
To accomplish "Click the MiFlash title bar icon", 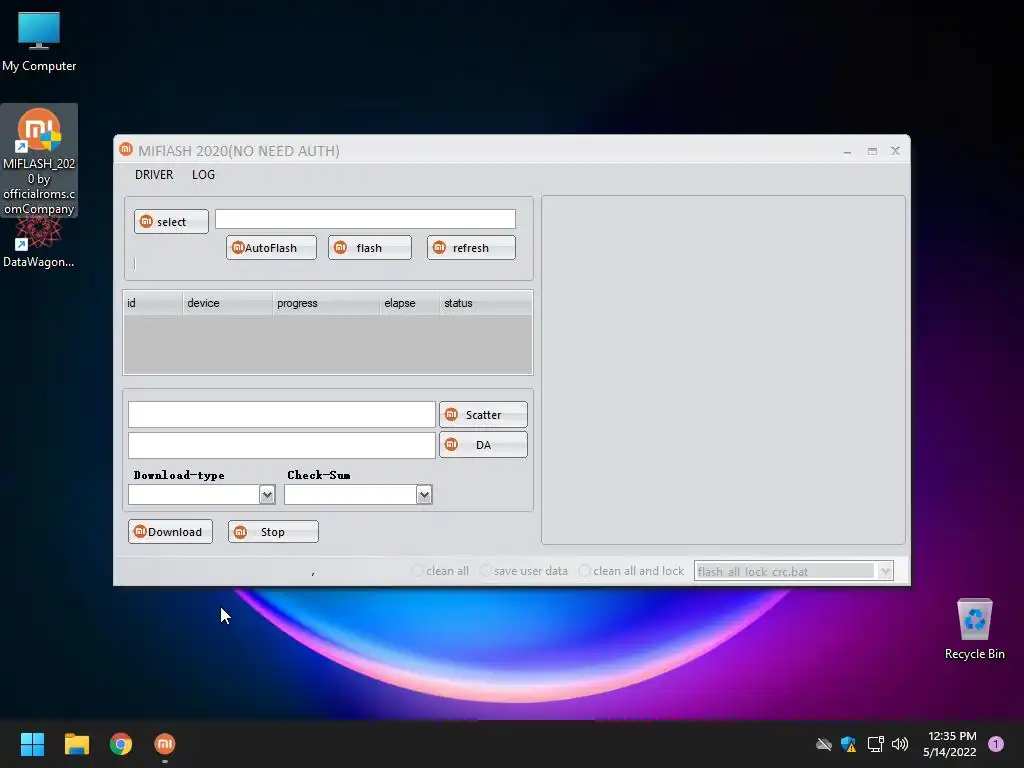I will [x=126, y=150].
